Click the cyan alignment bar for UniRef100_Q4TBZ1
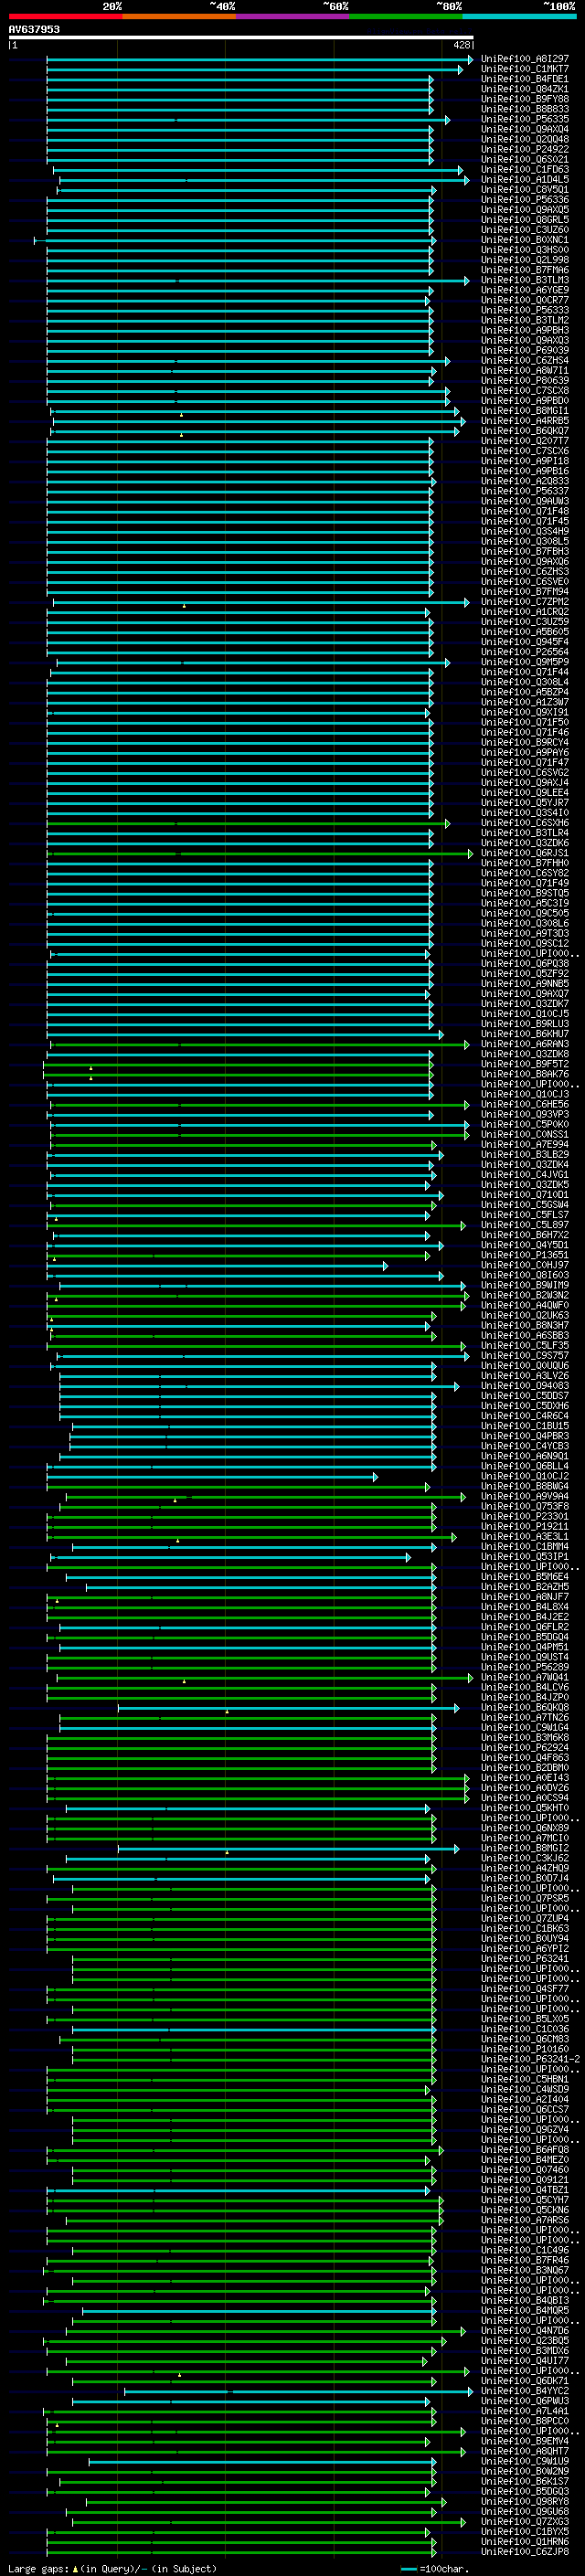 tap(239, 2190)
